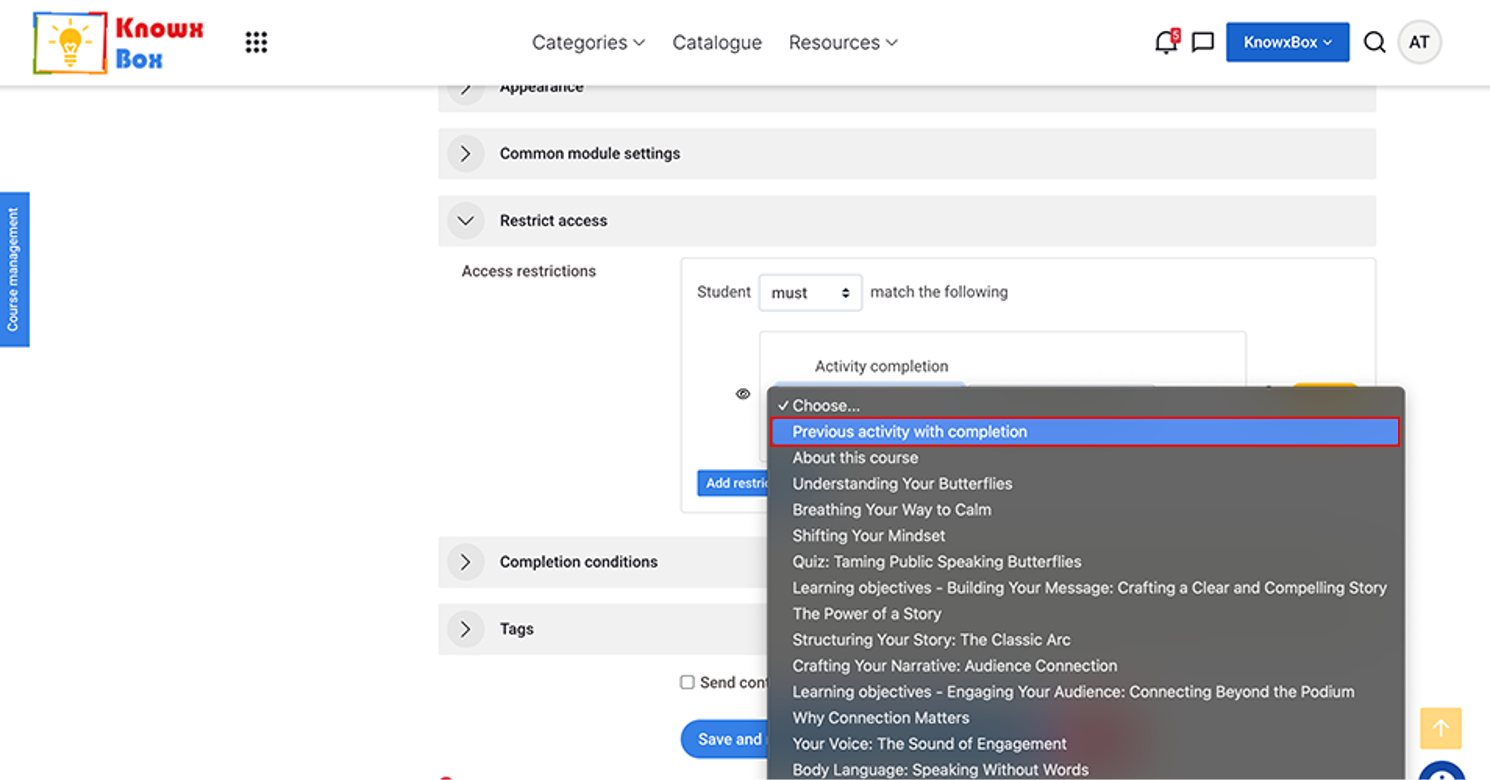Viewport: 1490px width, 780px height.
Task: Open the AT user avatar menu
Action: point(1419,42)
